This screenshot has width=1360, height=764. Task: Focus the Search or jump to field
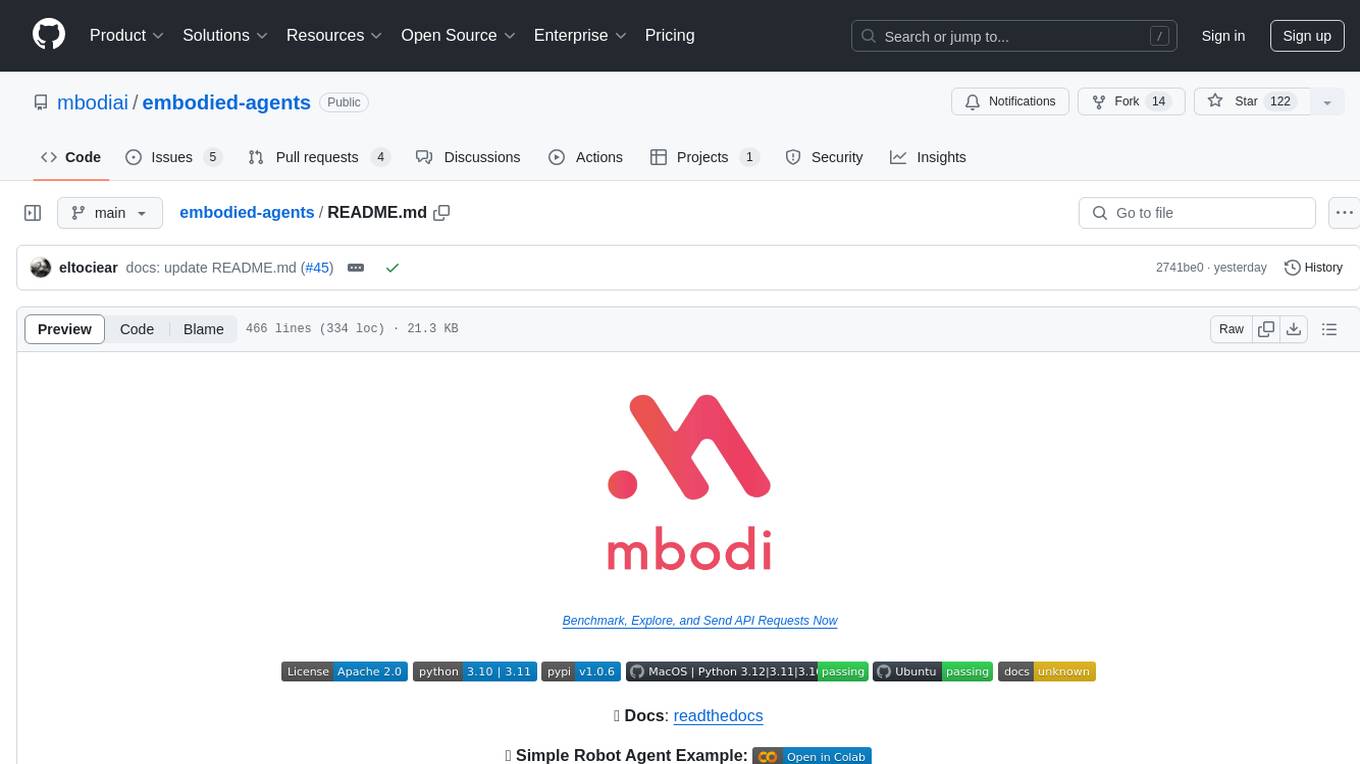pos(1014,36)
